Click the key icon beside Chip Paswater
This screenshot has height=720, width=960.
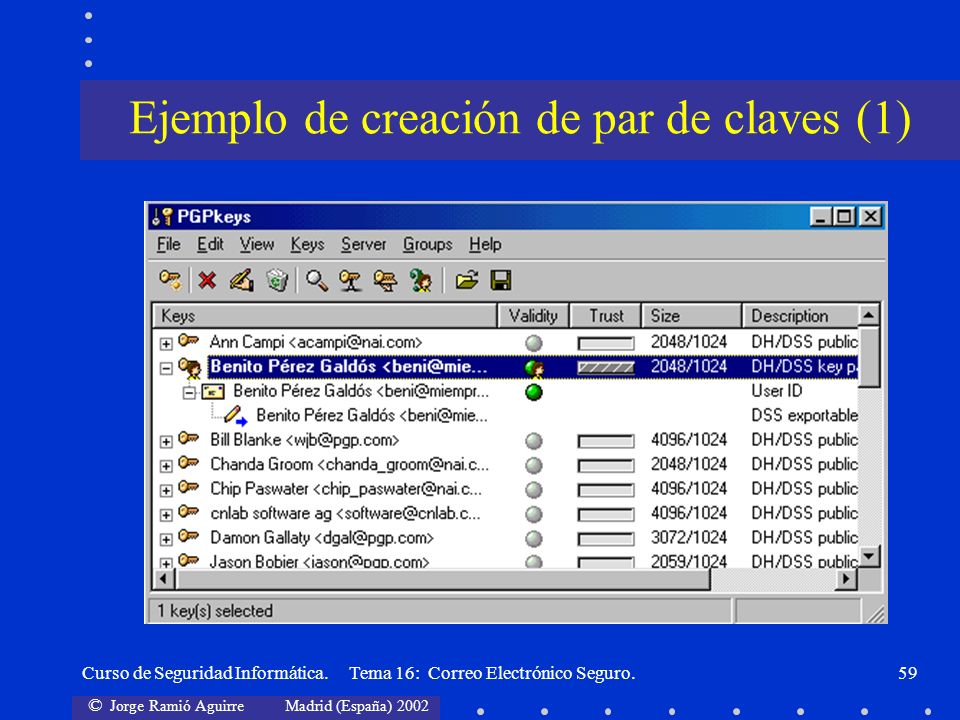tap(189, 487)
